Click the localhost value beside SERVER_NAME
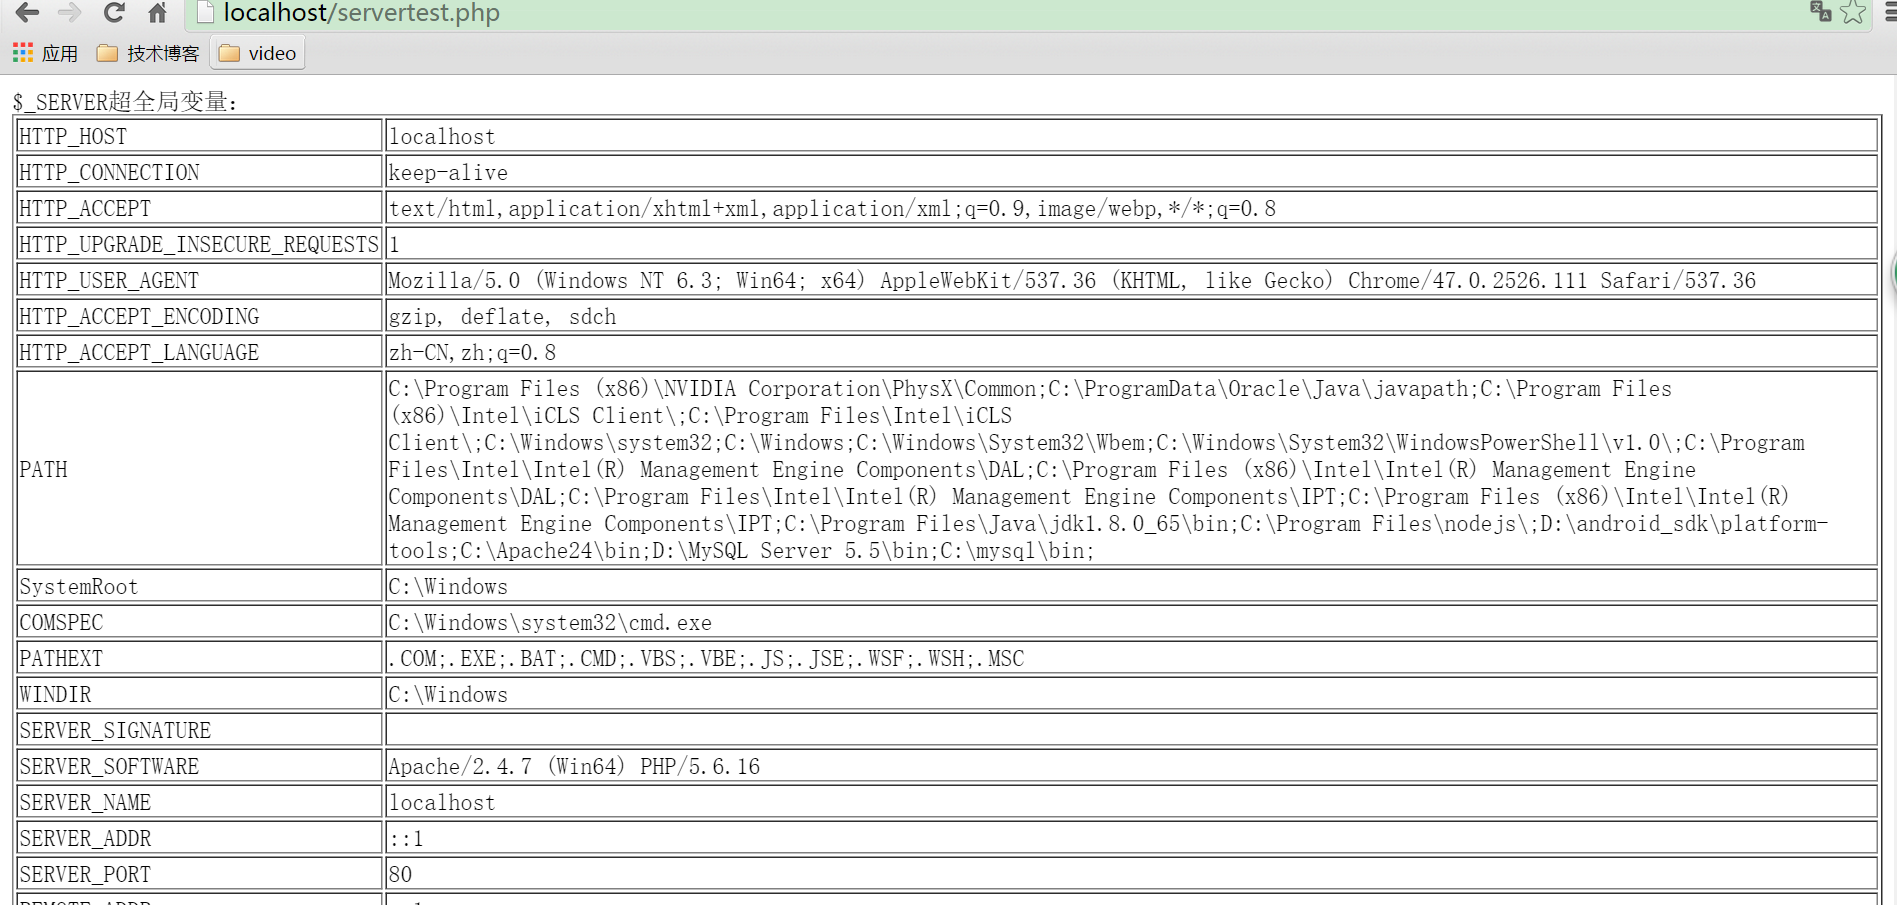1897x905 pixels. coord(442,803)
